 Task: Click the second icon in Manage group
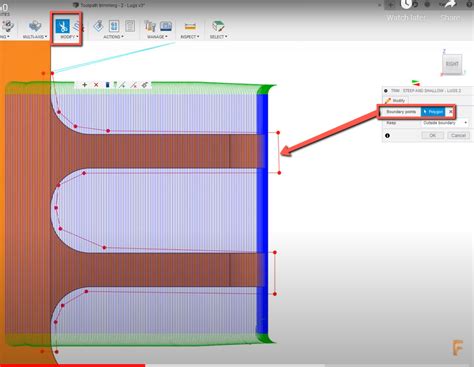[x=166, y=26]
